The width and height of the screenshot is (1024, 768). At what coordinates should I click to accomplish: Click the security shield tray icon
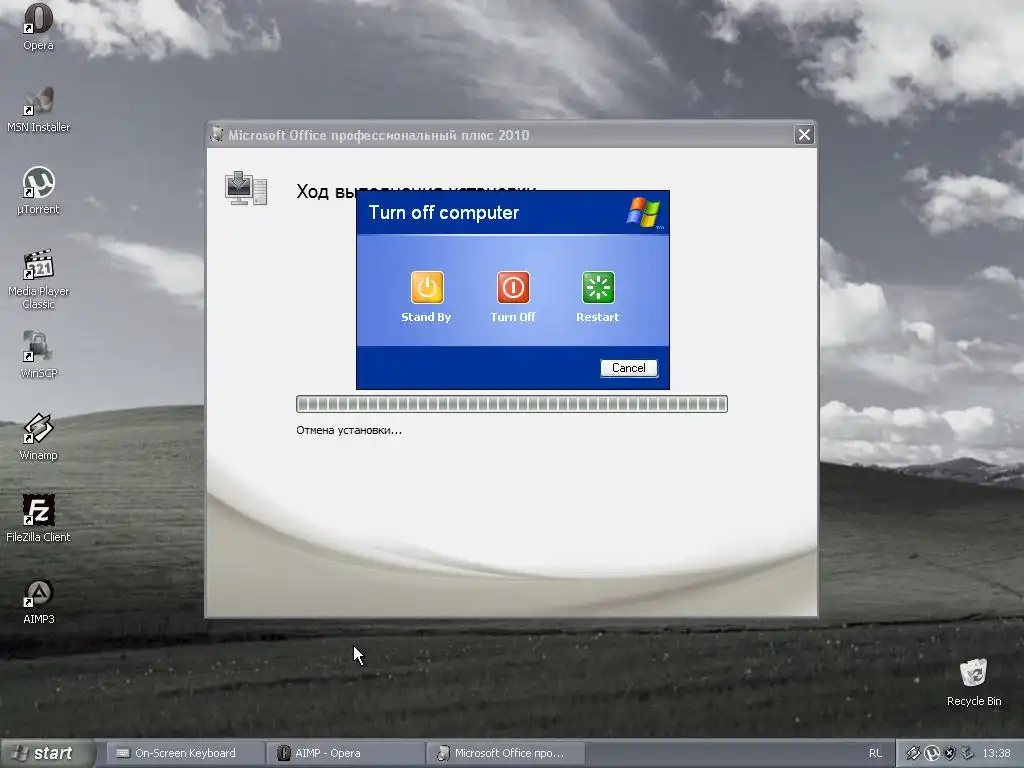pos(950,753)
